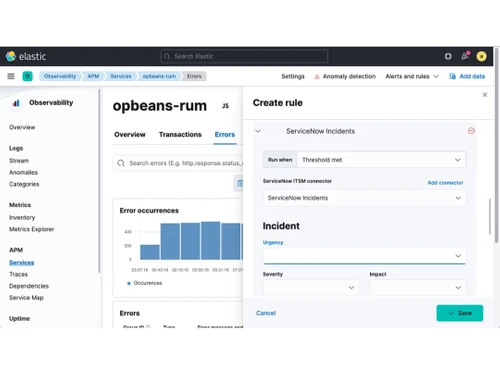500x375 pixels.
Task: Click the APM breadcrumb
Action: tap(93, 76)
